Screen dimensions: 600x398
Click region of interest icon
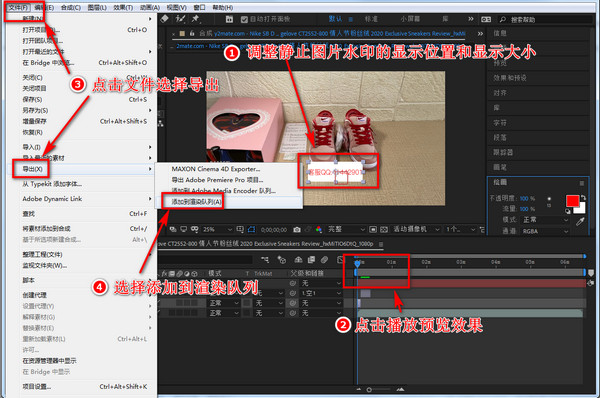[x=373, y=230]
